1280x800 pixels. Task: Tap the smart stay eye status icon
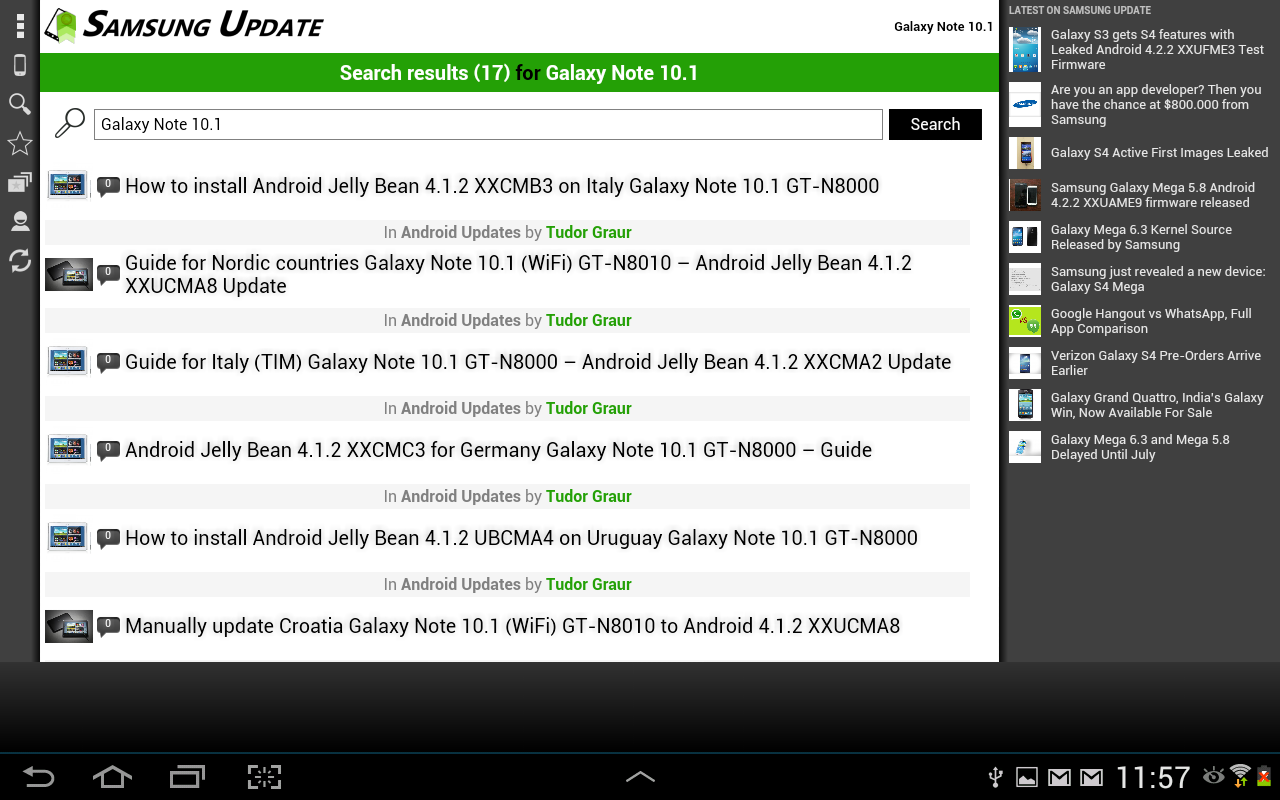click(x=1214, y=775)
